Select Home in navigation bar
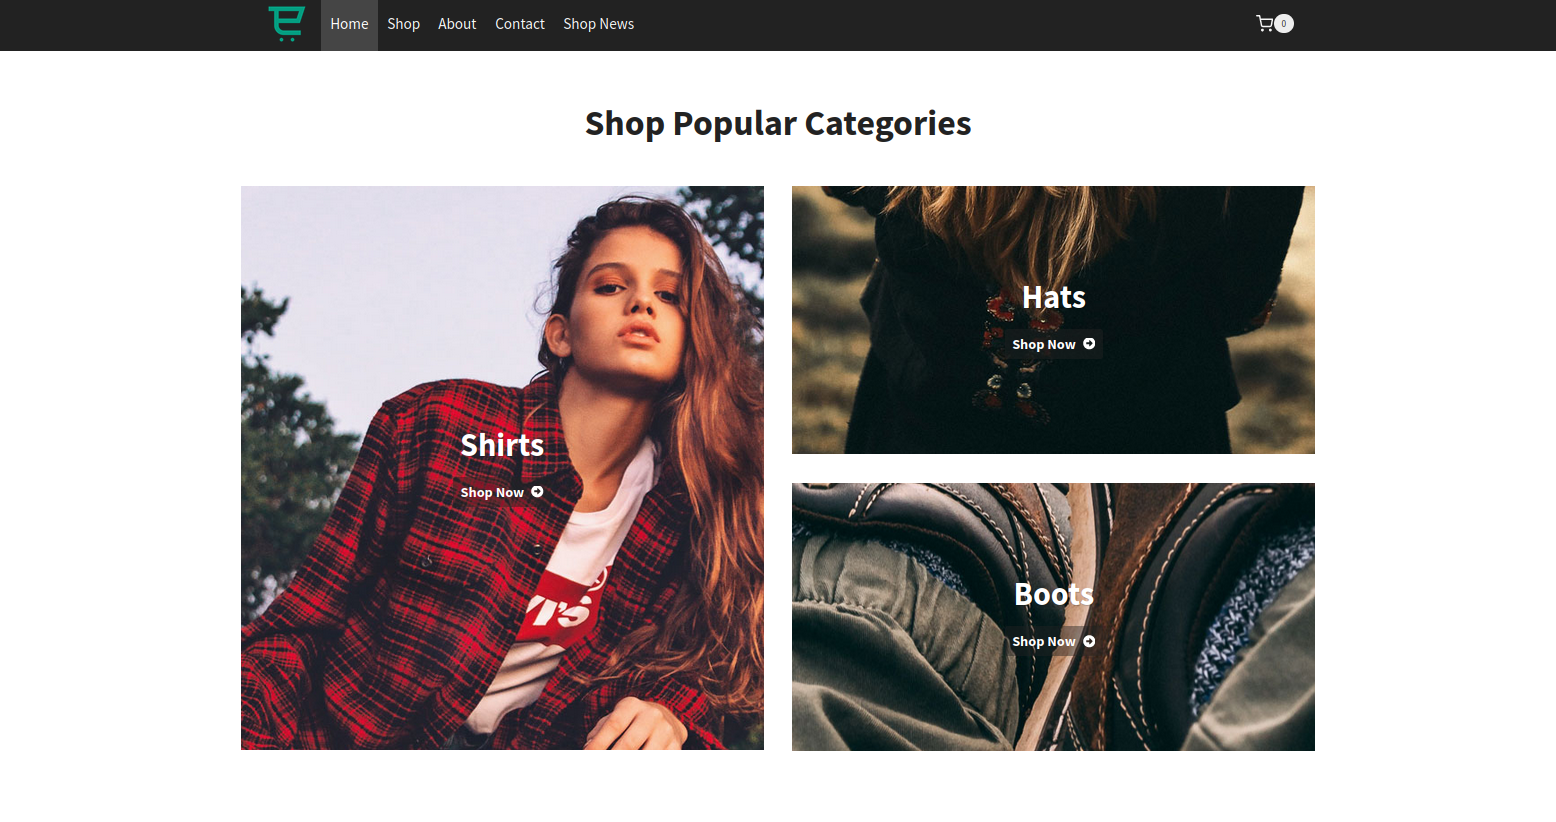The image size is (1556, 822). coord(349,24)
